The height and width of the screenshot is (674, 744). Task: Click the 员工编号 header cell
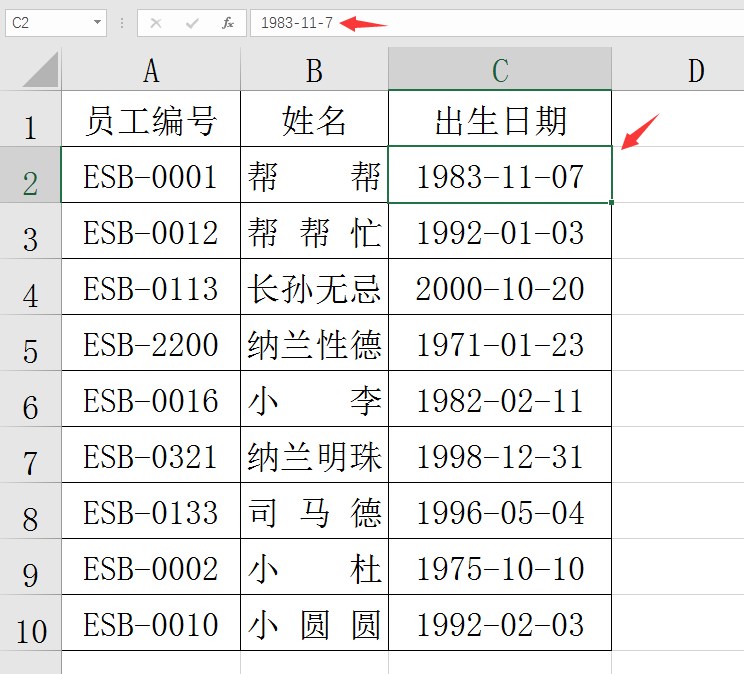point(151,121)
